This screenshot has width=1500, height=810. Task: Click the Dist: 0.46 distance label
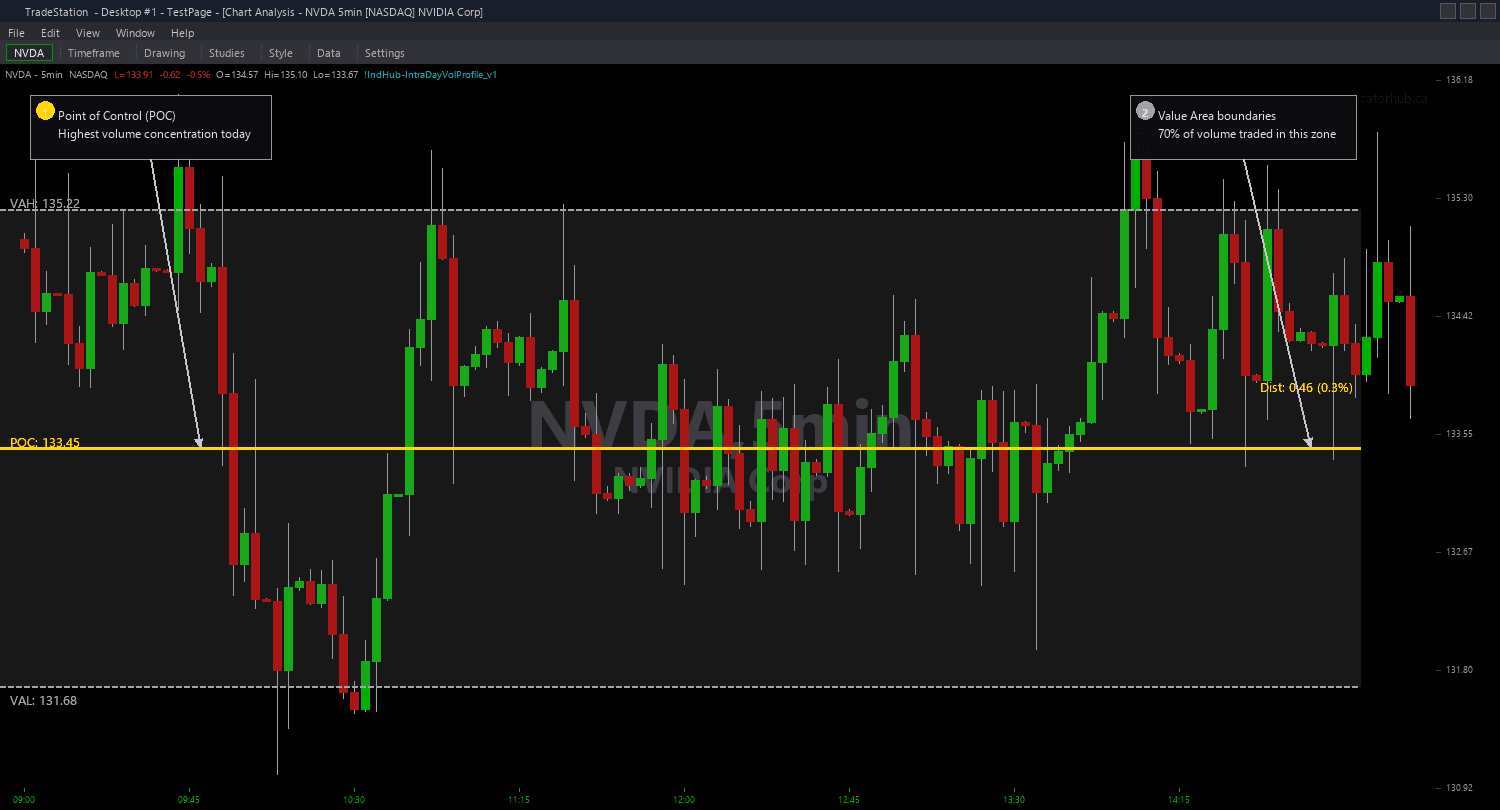(1307, 388)
